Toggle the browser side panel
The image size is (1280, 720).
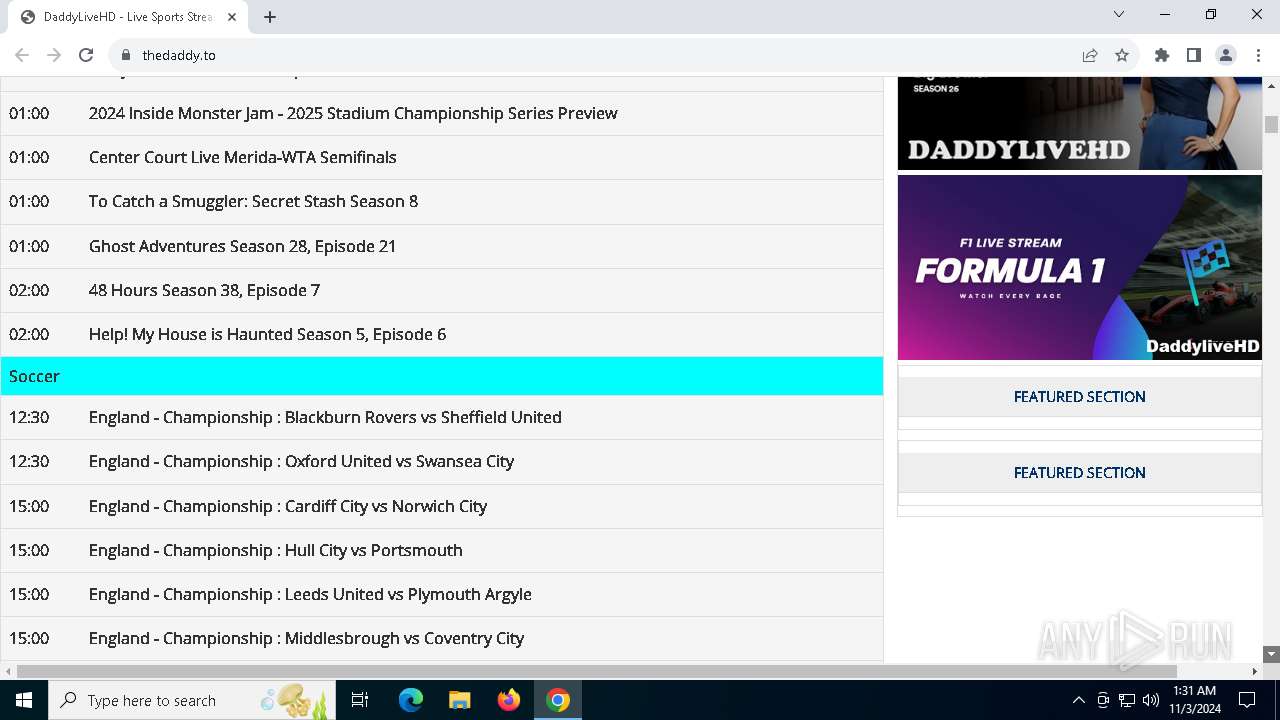click(x=1194, y=55)
